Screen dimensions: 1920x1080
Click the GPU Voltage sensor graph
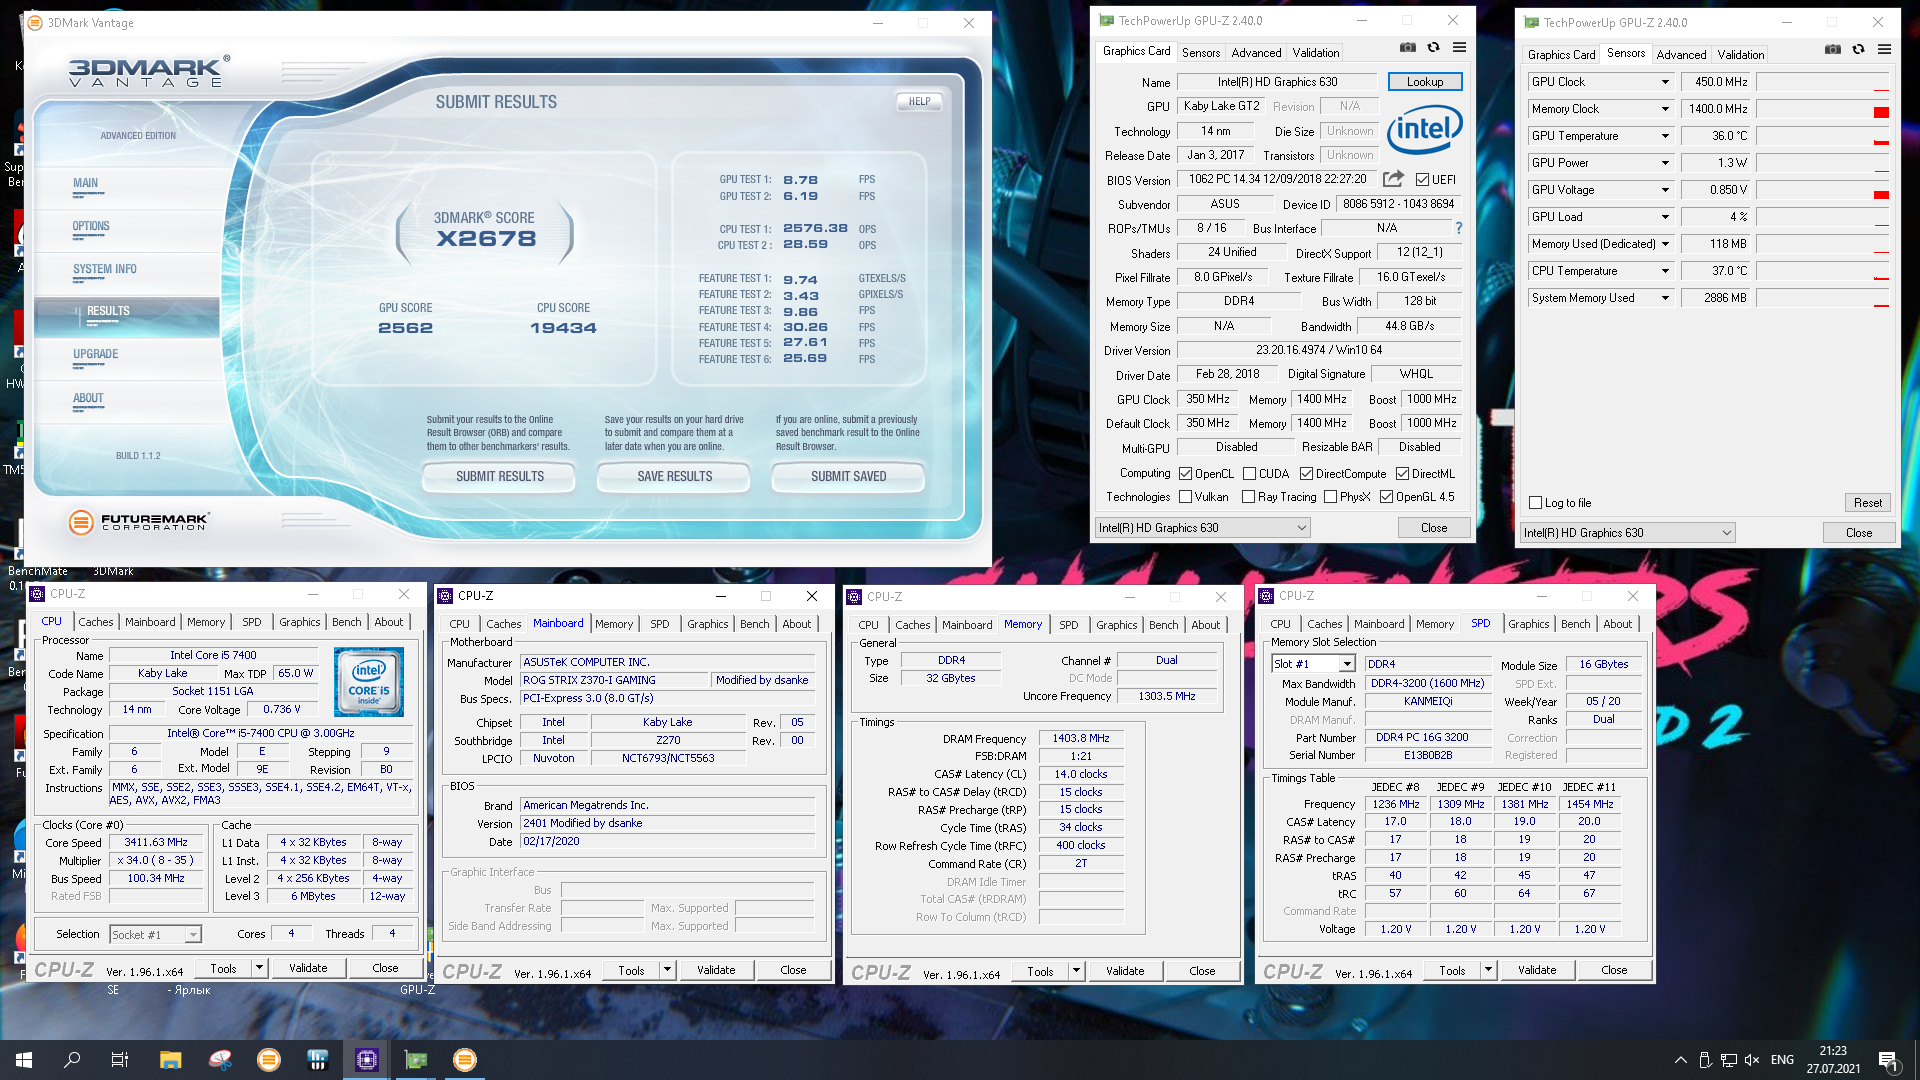(1823, 190)
